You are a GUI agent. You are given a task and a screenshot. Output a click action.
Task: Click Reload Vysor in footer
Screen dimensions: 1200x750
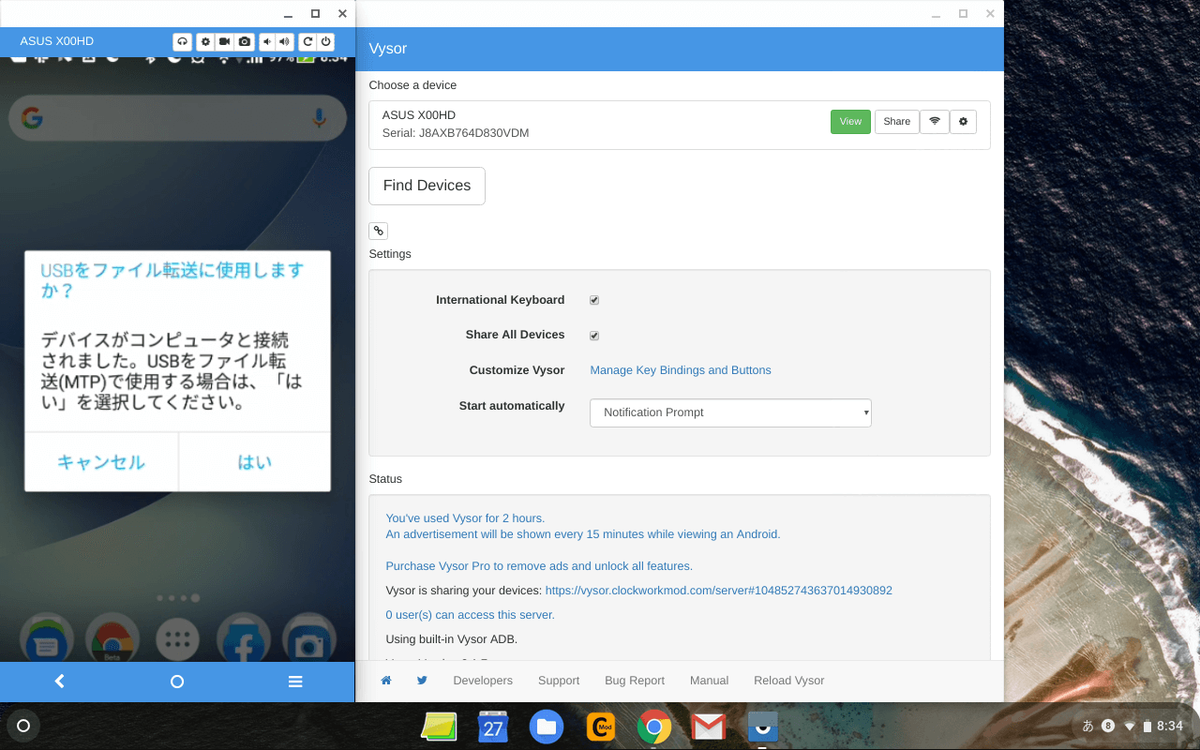[x=789, y=680]
